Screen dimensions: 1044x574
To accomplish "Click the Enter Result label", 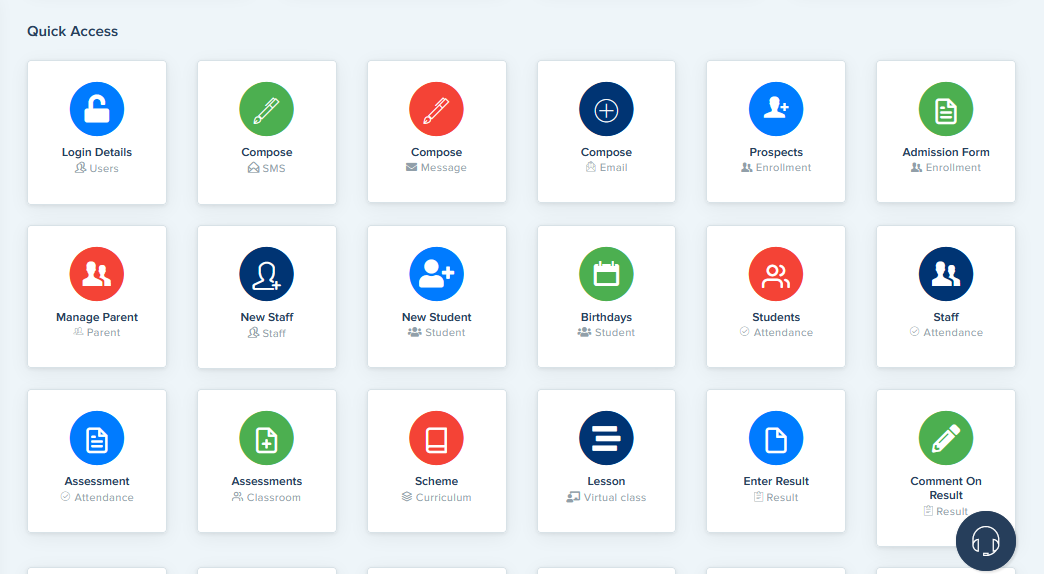I will (x=776, y=481).
